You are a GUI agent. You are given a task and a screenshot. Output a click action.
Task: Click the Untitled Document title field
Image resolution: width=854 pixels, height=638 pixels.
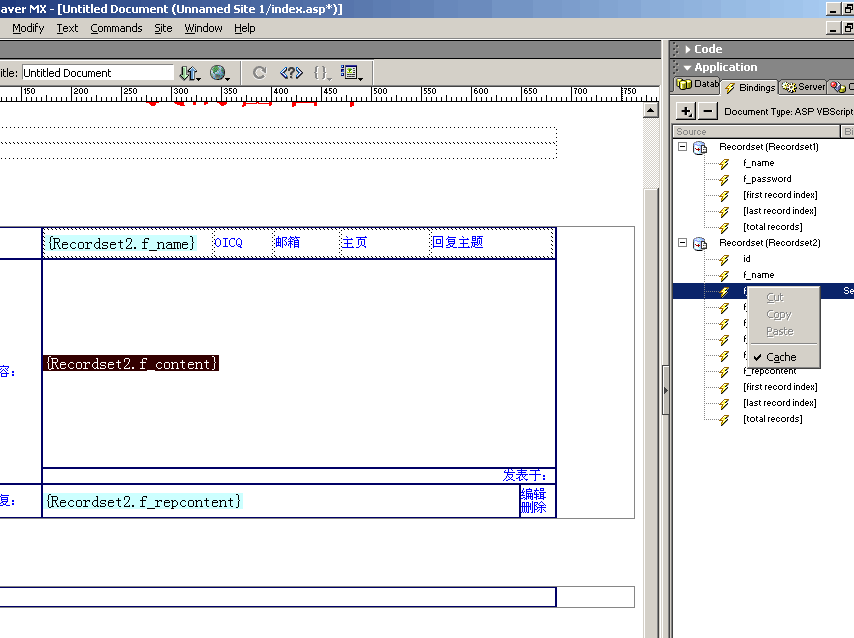click(97, 73)
